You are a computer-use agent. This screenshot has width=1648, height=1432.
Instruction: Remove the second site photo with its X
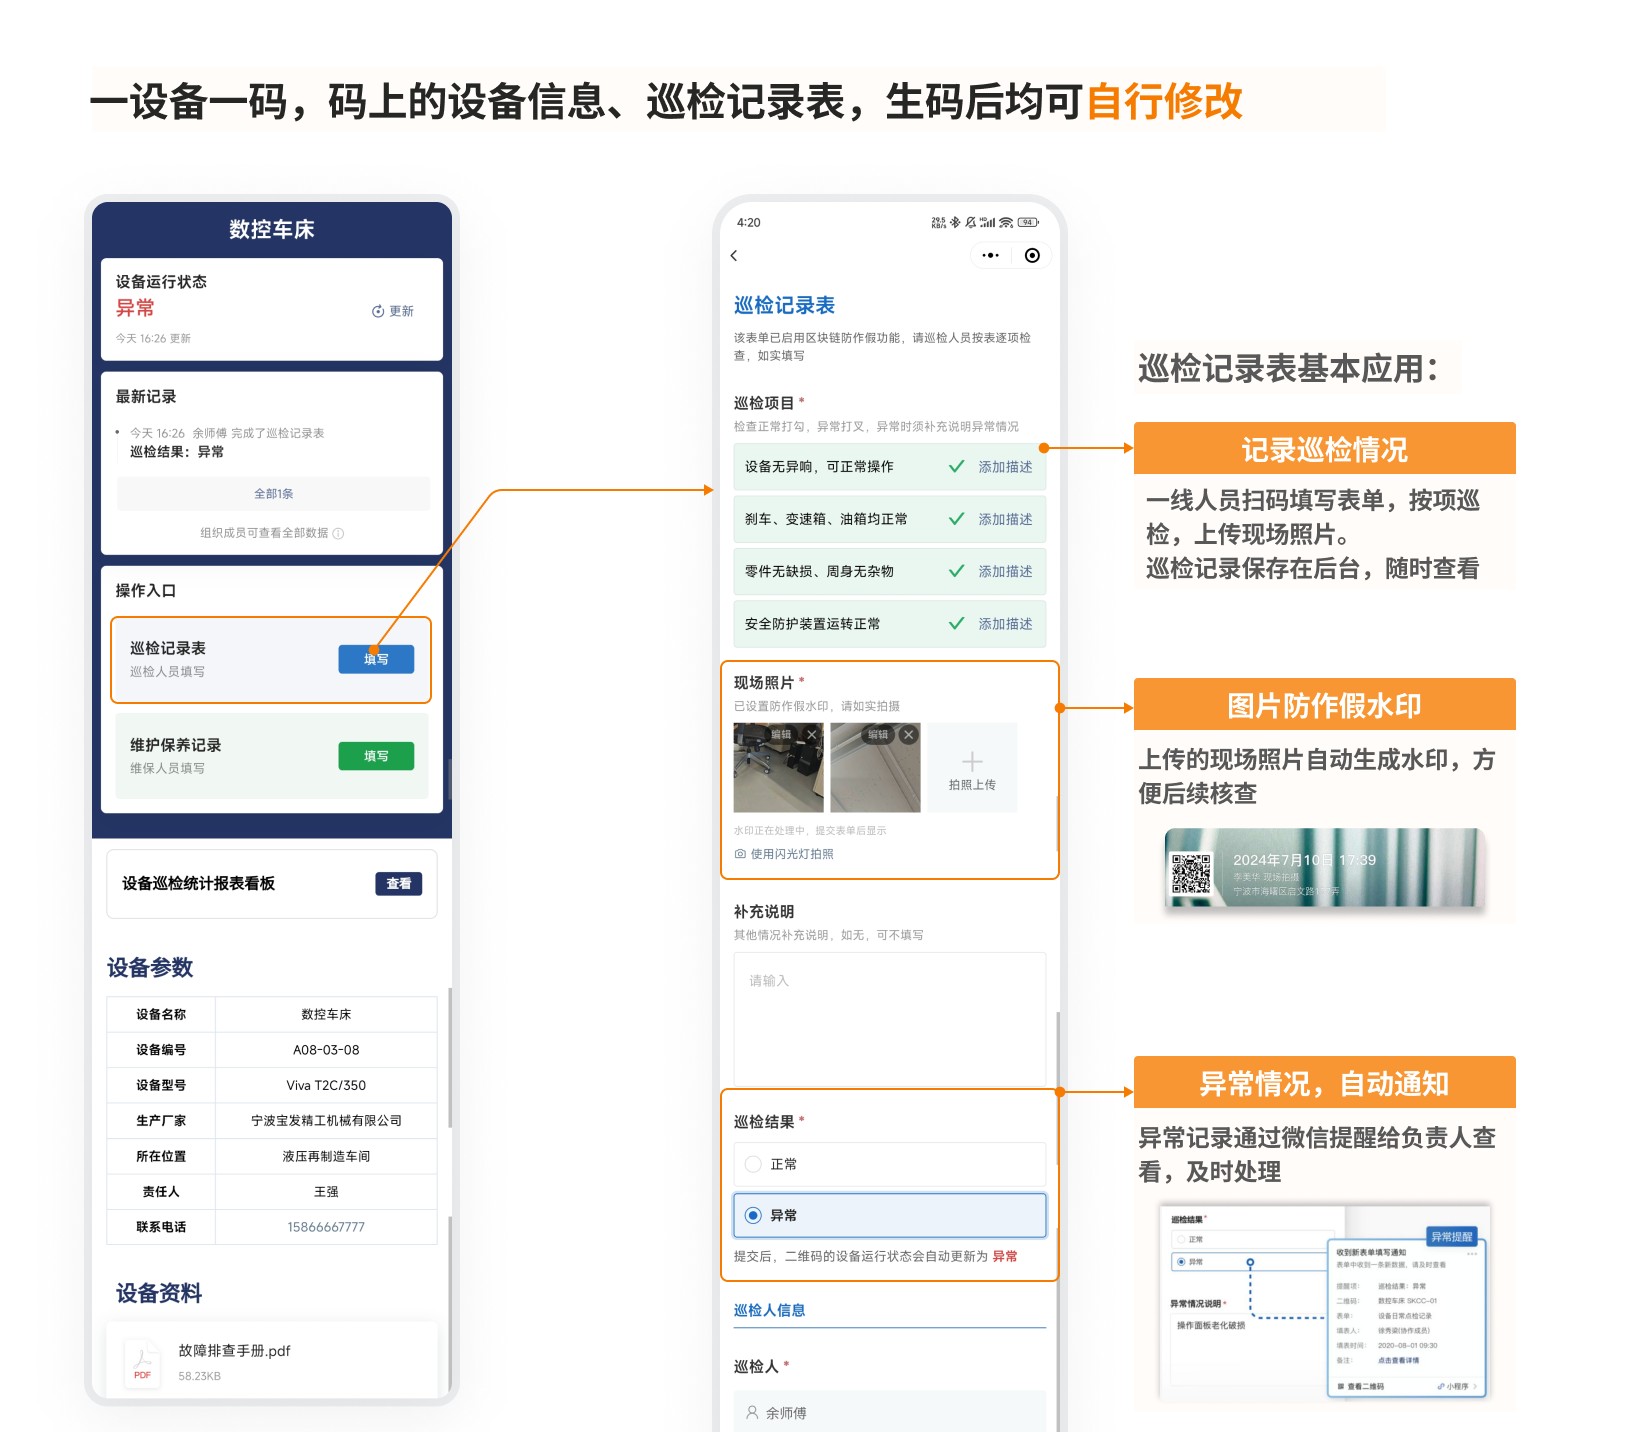(908, 734)
